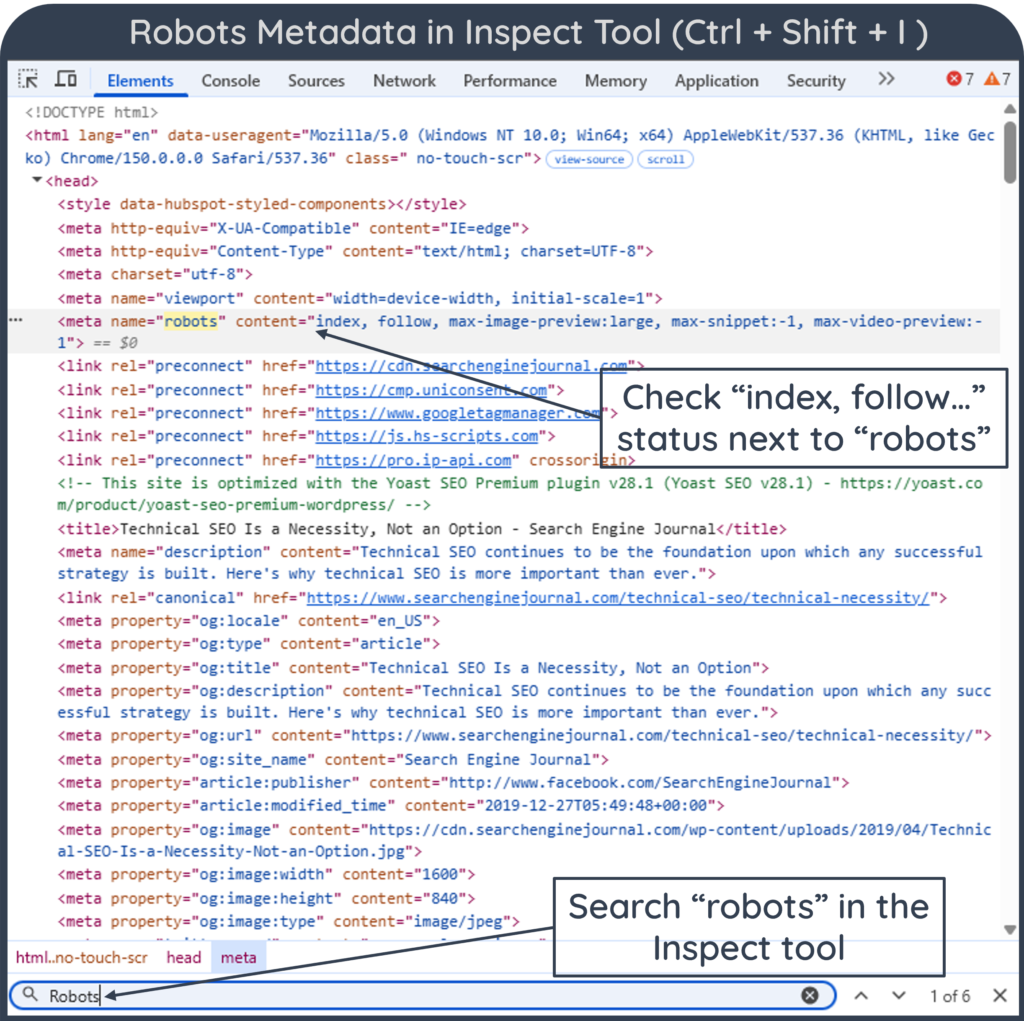This screenshot has width=1024, height=1021.
Task: Click the view-source badge
Action: [589, 159]
